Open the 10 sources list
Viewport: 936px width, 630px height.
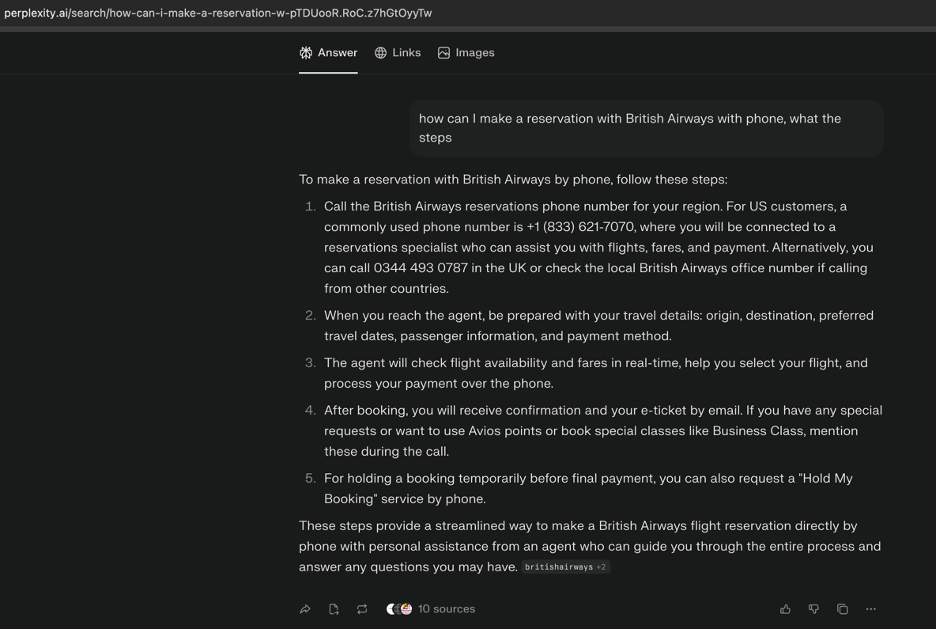(446, 609)
